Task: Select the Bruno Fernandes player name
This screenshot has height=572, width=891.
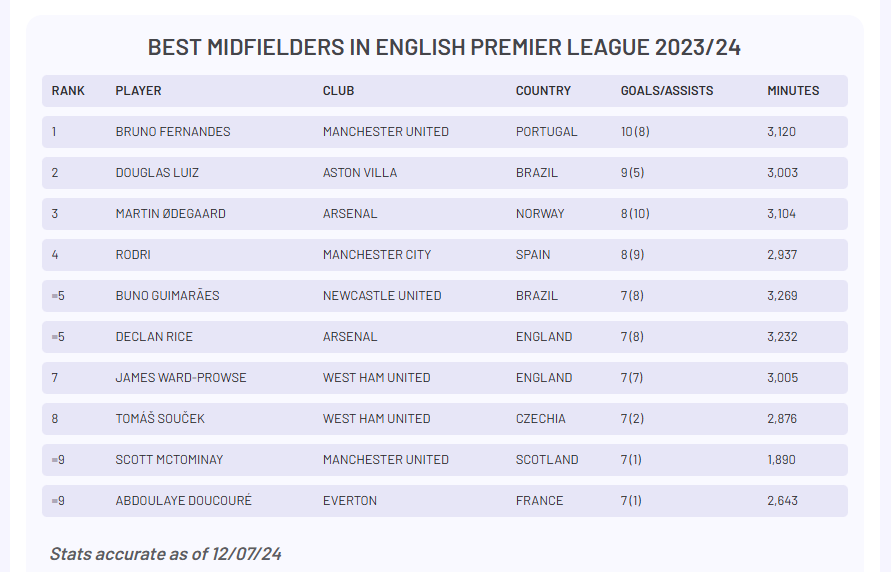Action: (173, 132)
